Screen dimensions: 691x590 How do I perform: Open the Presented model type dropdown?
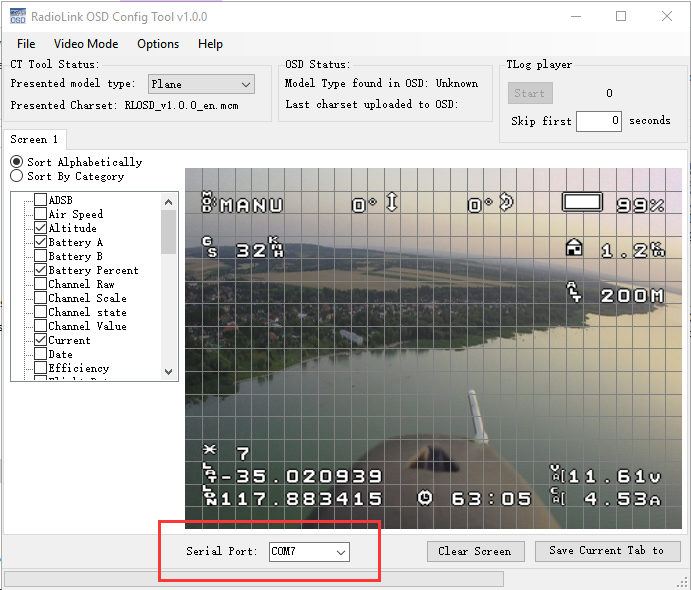(201, 84)
